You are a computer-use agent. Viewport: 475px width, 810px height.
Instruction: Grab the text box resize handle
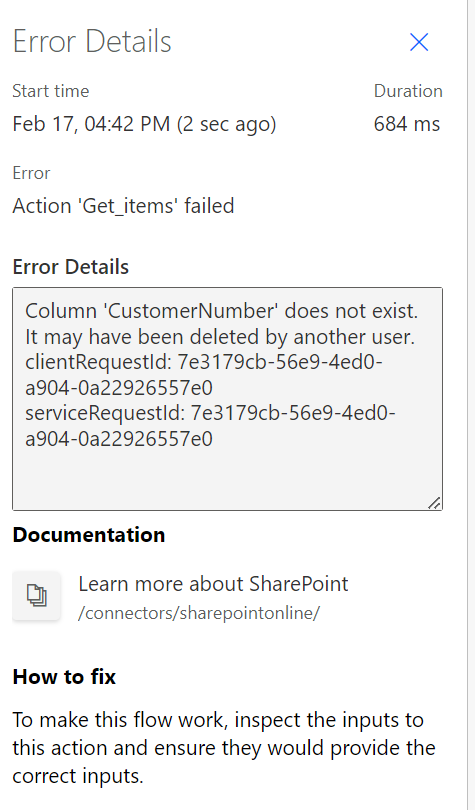[x=434, y=503]
